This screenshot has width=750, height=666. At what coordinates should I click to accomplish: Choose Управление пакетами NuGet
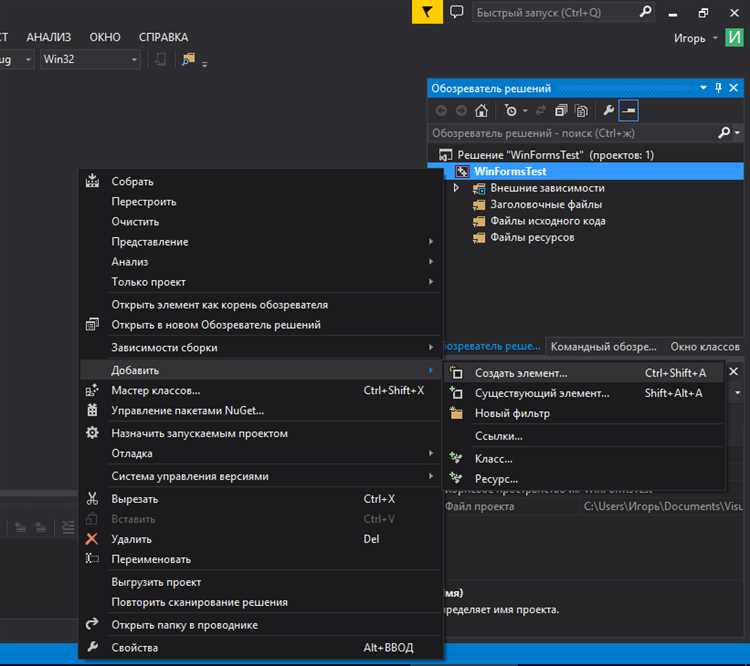pos(261,411)
